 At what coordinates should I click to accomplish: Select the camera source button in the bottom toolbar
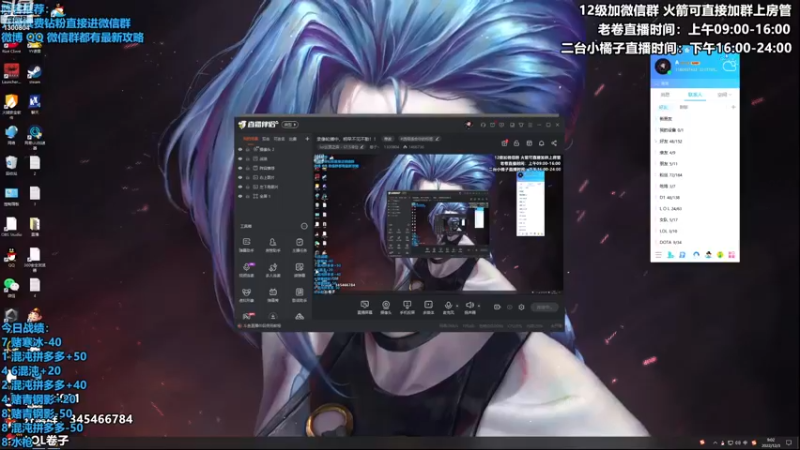(386, 307)
